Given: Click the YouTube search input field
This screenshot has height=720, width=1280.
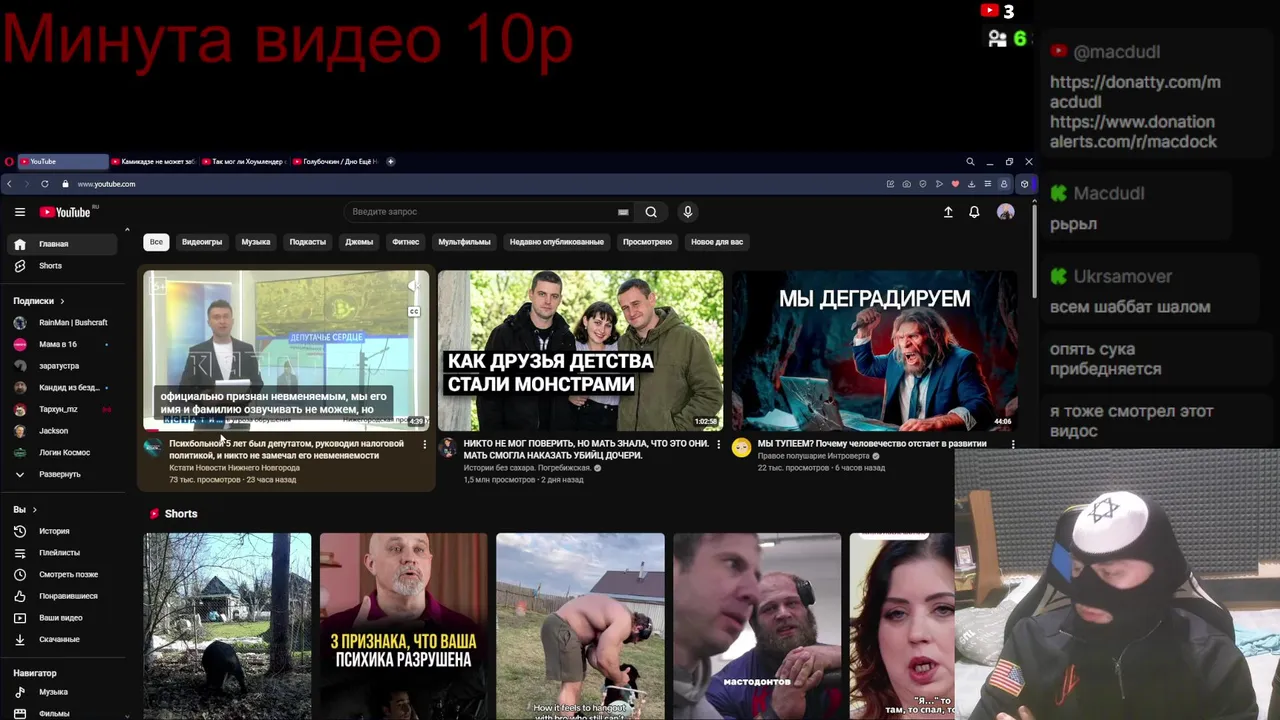Looking at the screenshot, I should click(x=485, y=212).
